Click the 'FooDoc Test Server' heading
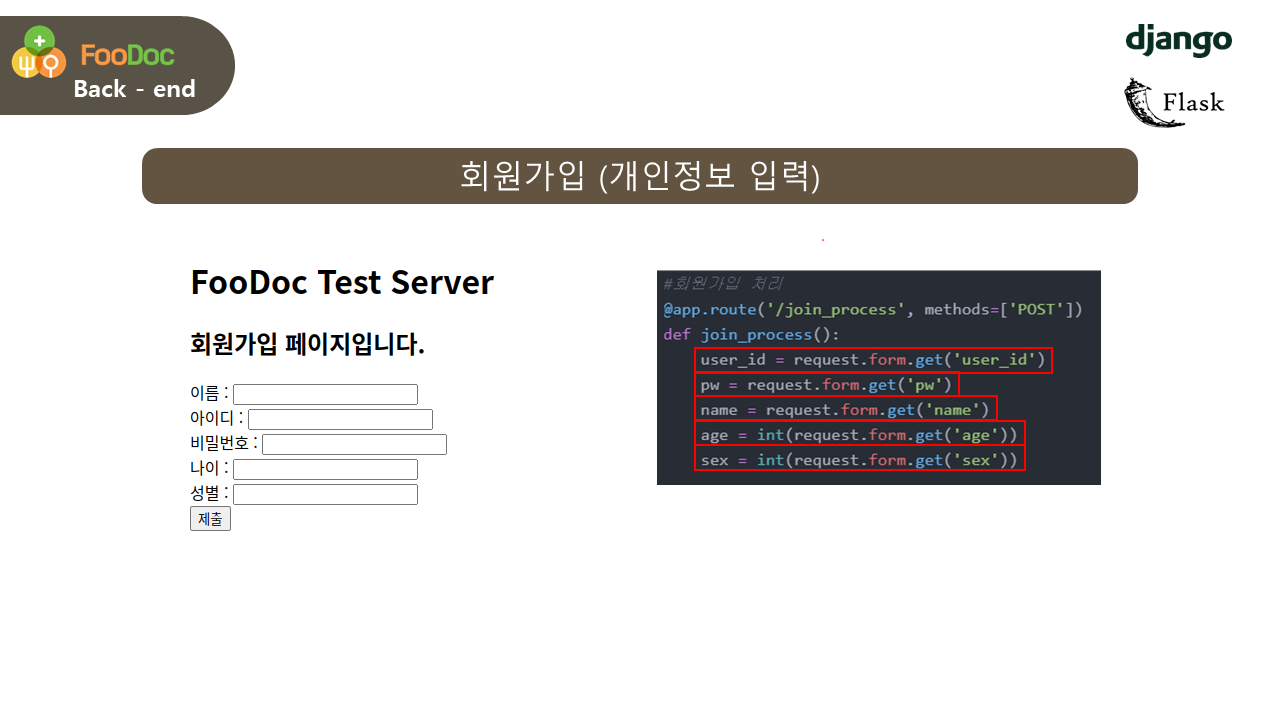 (x=342, y=282)
